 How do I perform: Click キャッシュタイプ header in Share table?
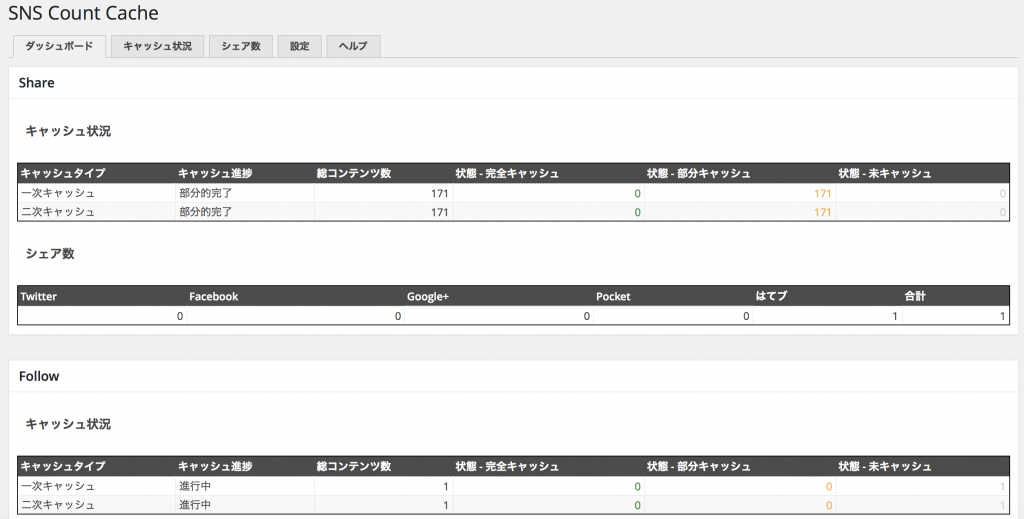(62, 173)
